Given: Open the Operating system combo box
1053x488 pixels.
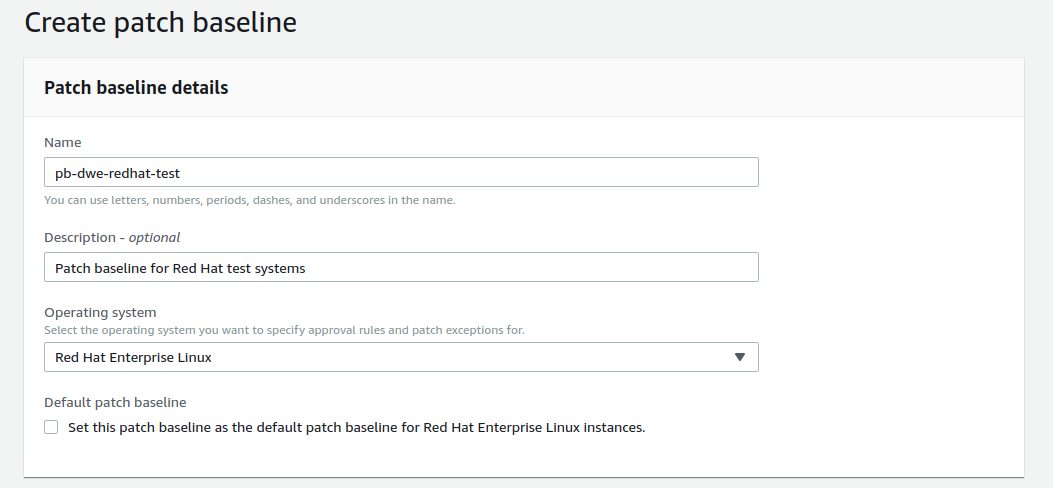Looking at the screenshot, I should [x=401, y=357].
